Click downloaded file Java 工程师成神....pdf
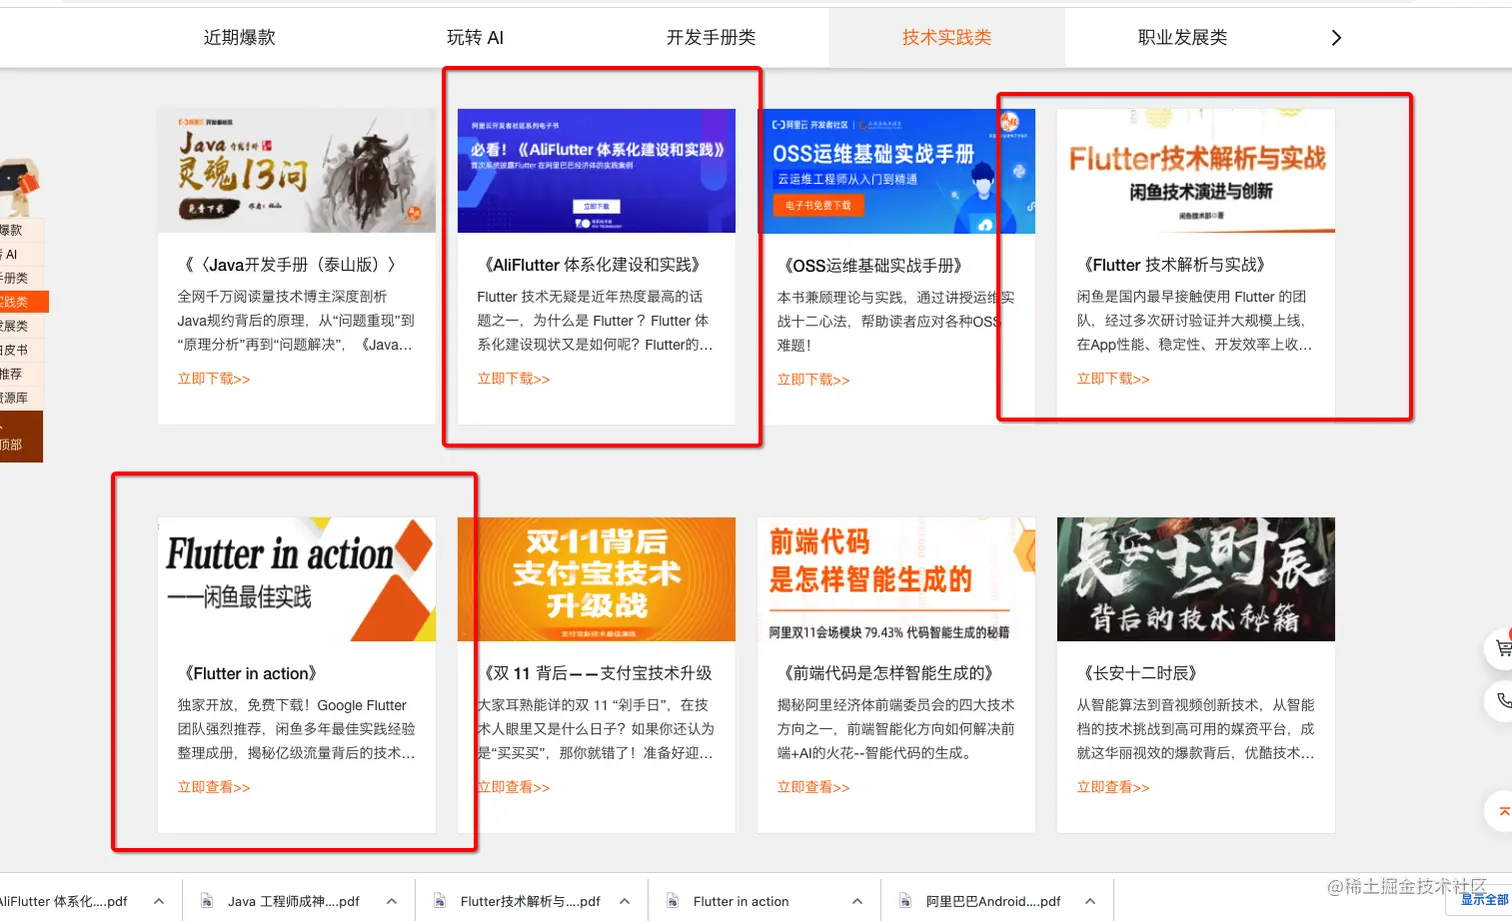 coord(293,901)
